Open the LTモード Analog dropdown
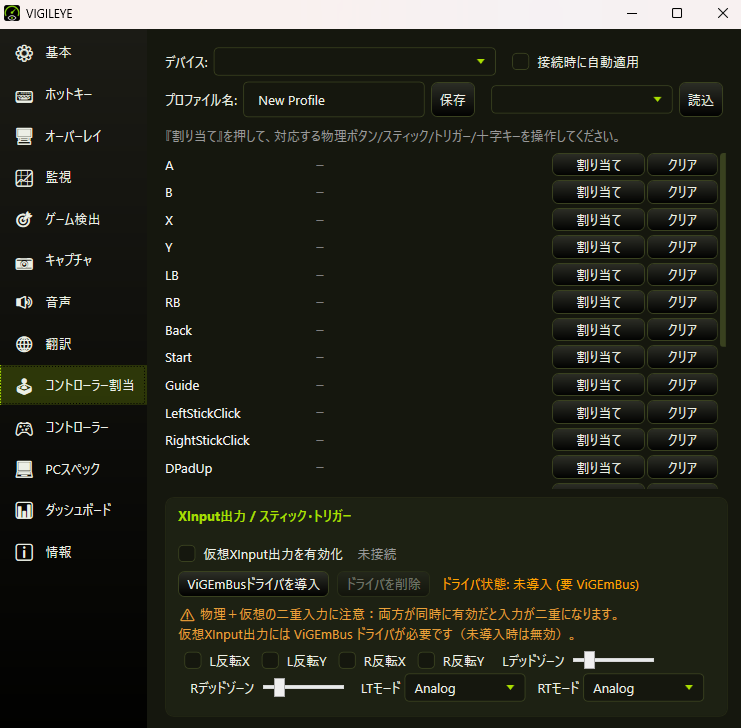This screenshot has width=741, height=728. 465,688
